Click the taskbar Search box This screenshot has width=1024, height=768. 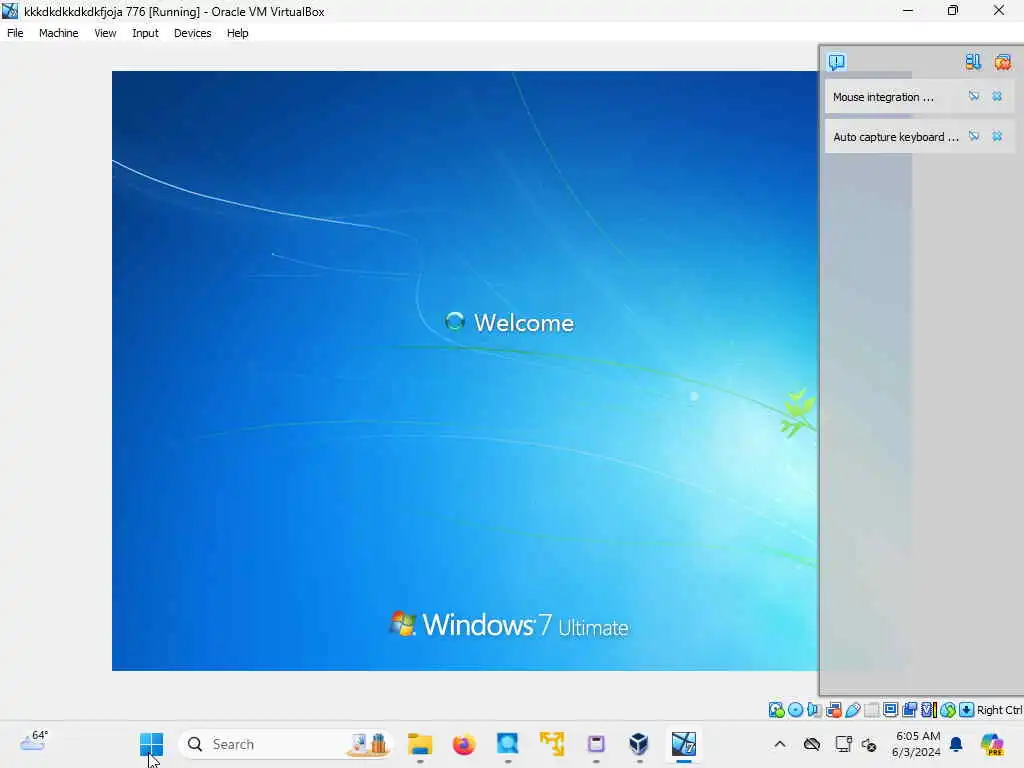point(285,744)
